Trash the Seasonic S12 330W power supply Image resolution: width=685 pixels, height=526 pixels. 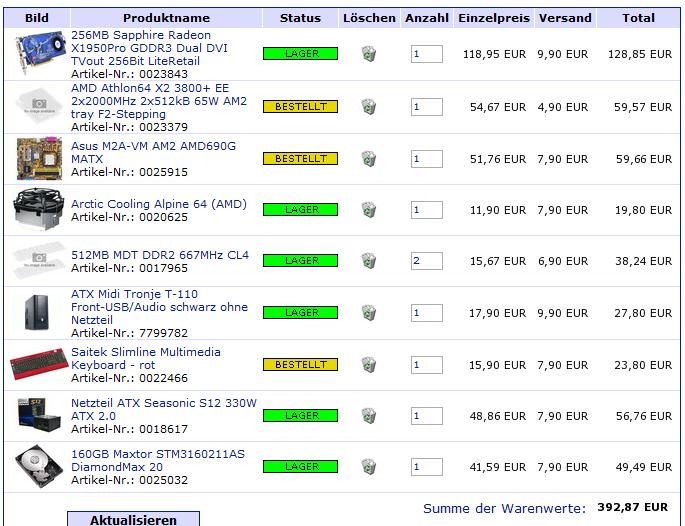point(369,416)
